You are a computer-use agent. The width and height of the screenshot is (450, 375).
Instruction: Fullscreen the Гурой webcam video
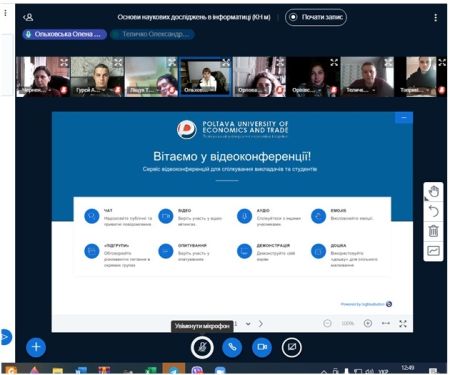[x=118, y=62]
